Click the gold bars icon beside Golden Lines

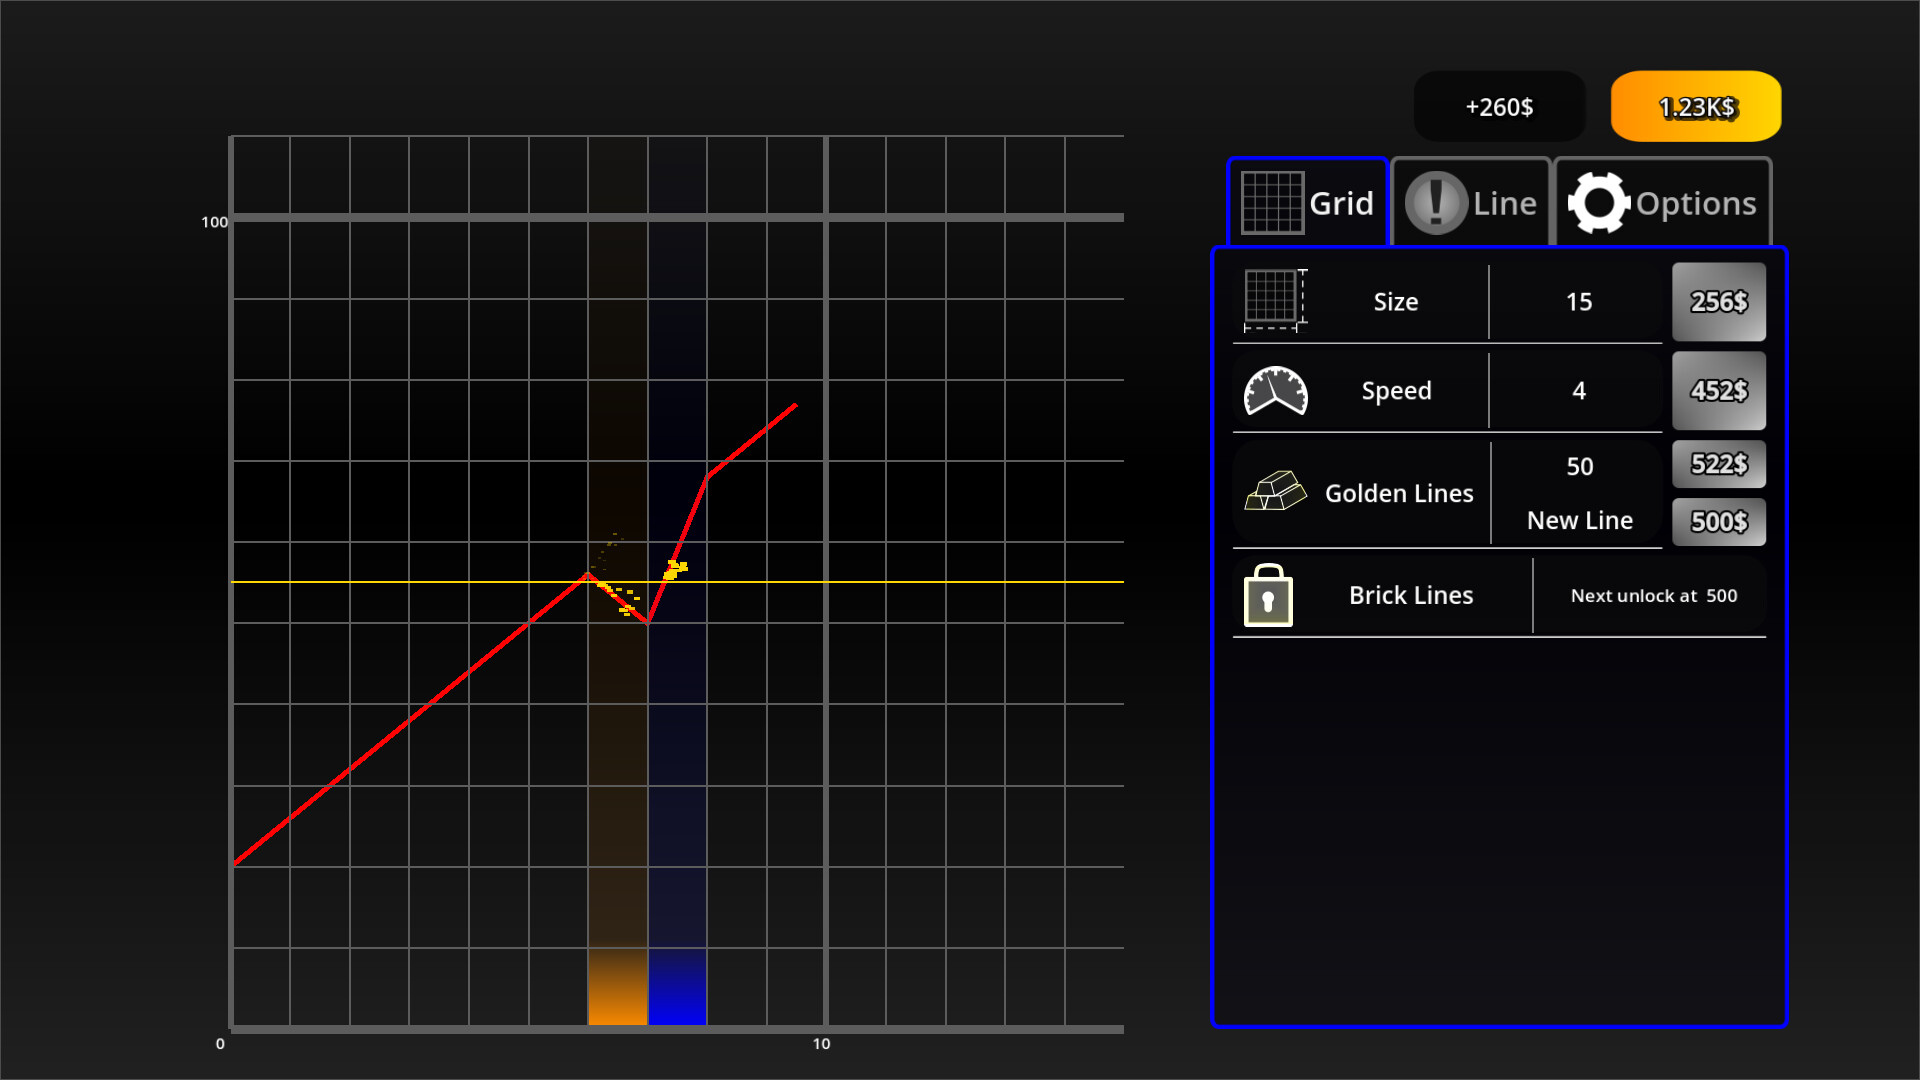pyautogui.click(x=1274, y=493)
